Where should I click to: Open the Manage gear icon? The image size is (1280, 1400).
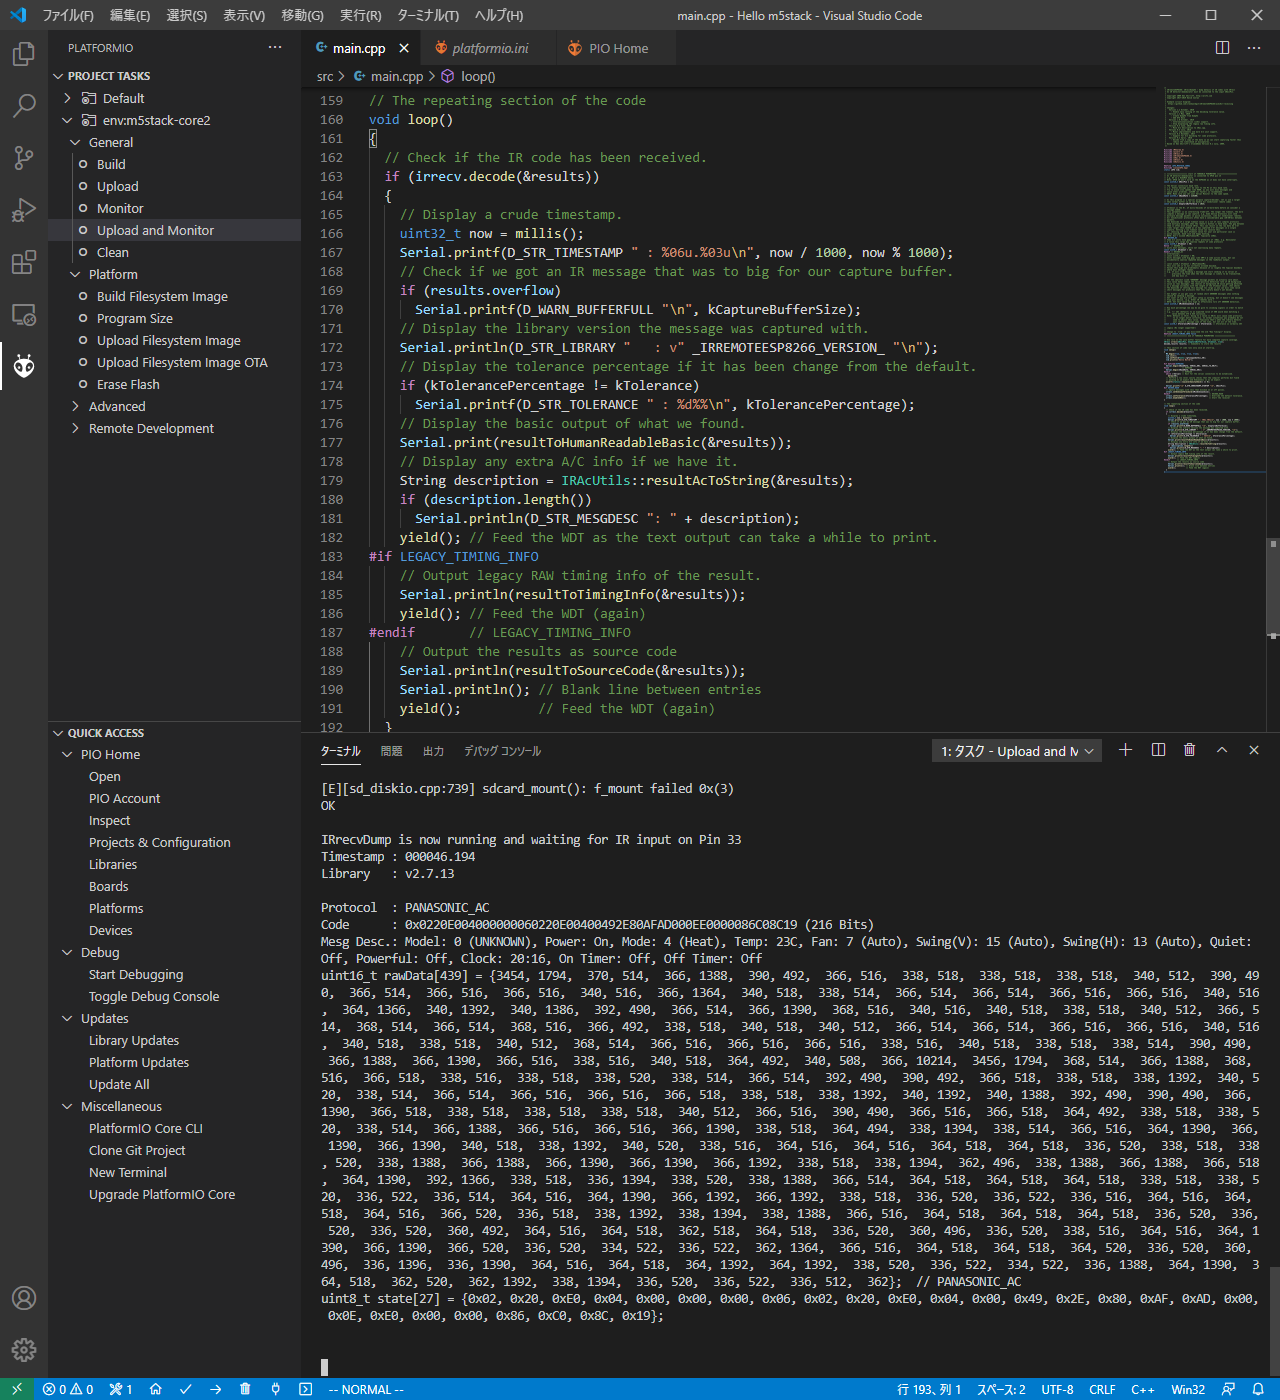coord(24,1350)
